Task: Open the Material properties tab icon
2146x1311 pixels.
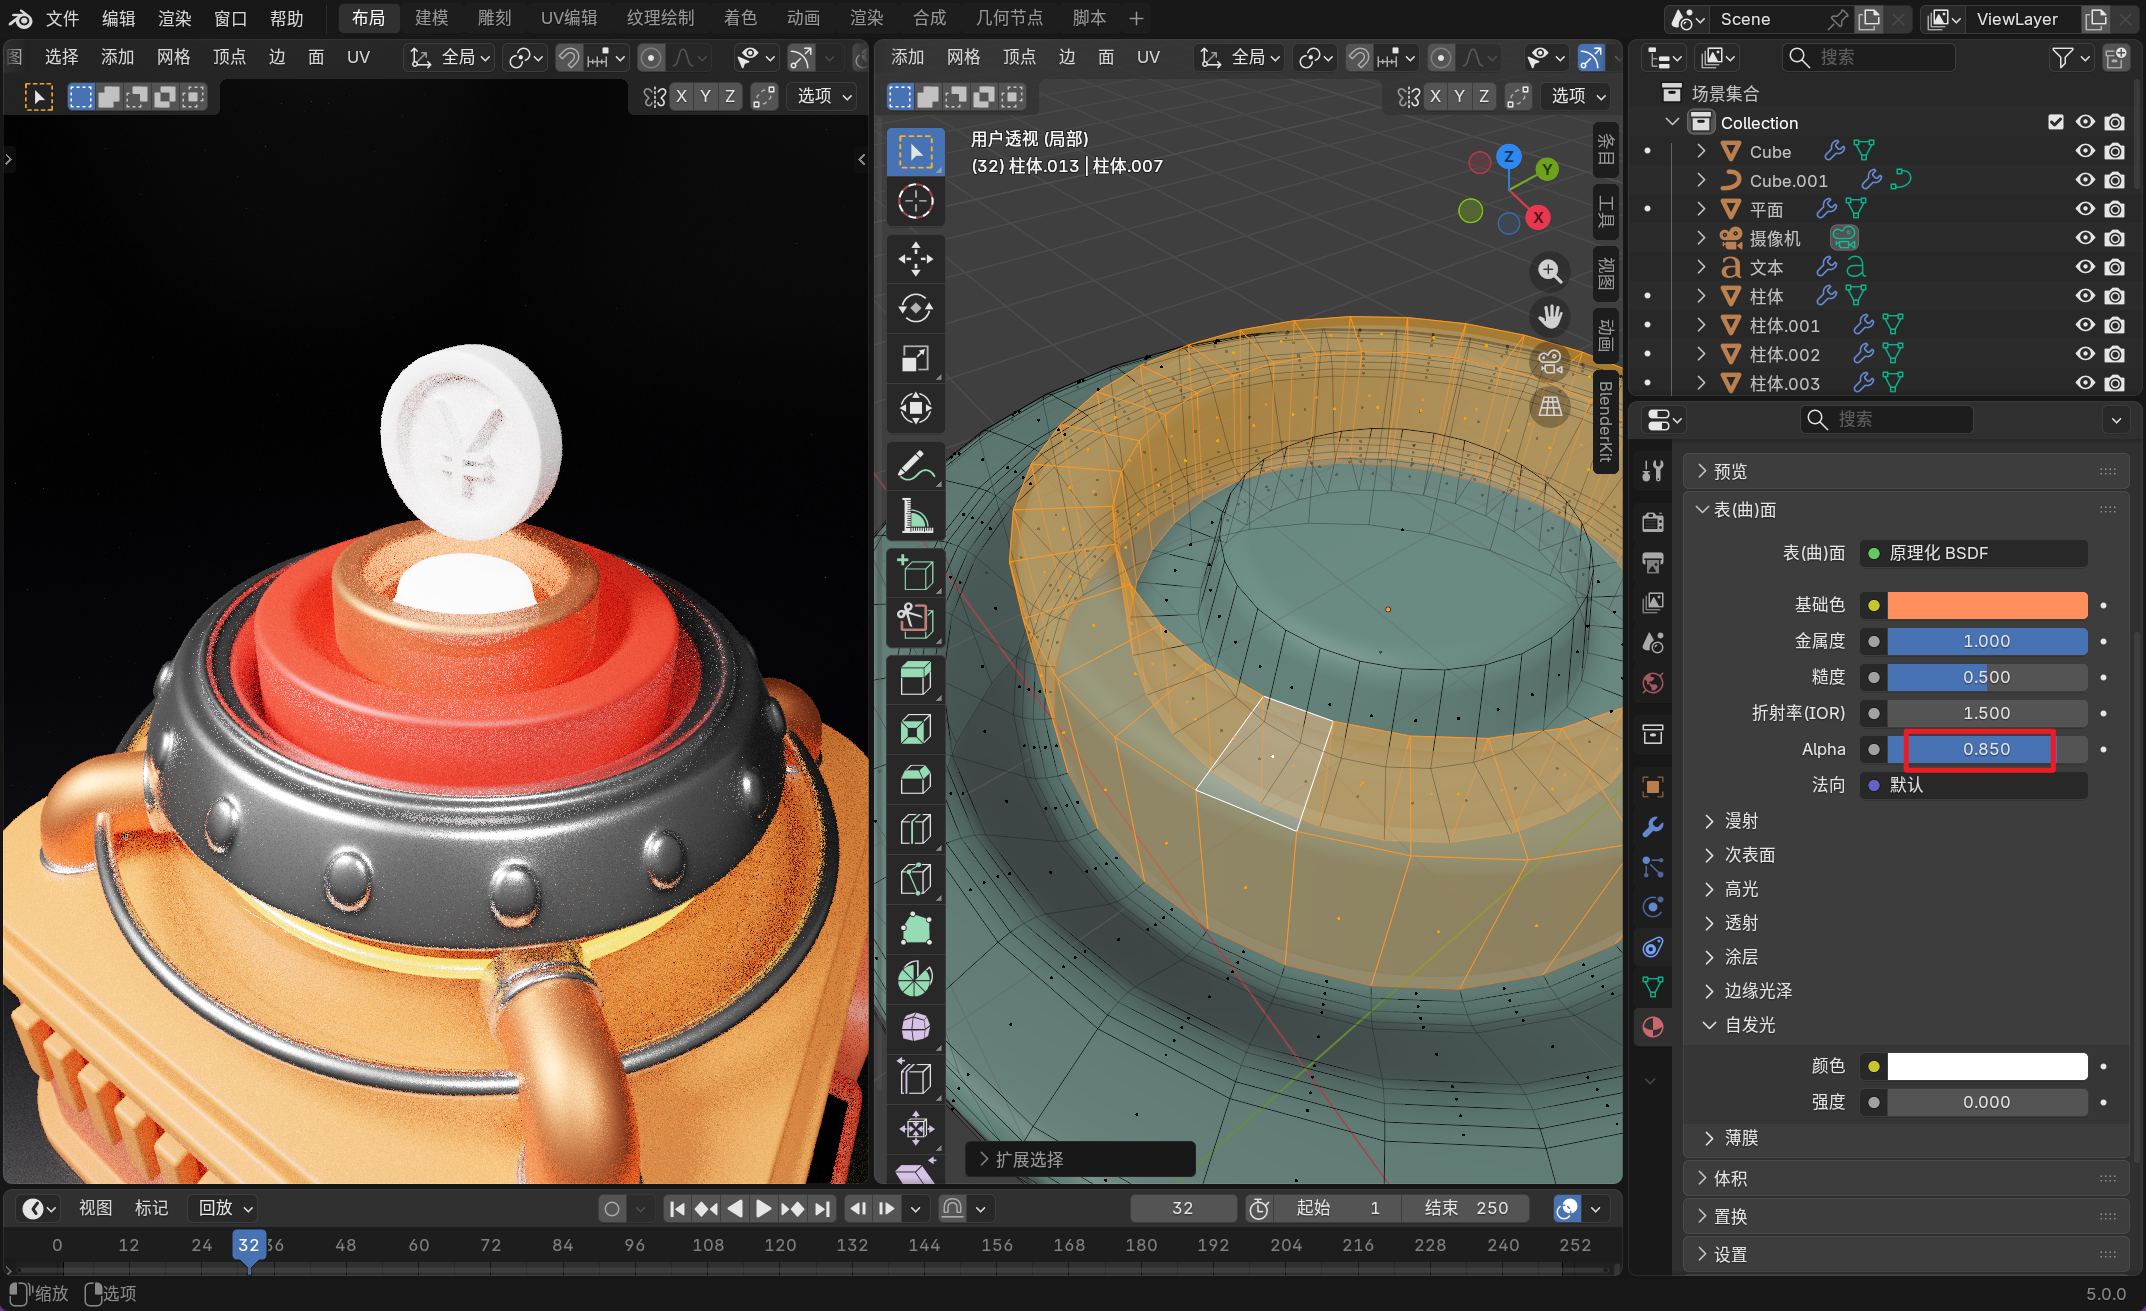Action: pos(1652,1027)
